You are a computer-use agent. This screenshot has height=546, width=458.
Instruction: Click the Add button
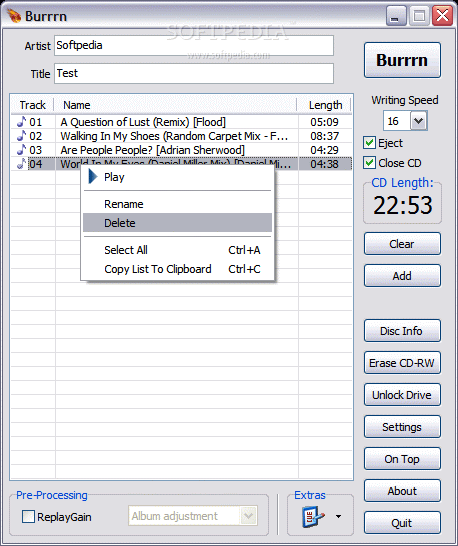tap(402, 276)
